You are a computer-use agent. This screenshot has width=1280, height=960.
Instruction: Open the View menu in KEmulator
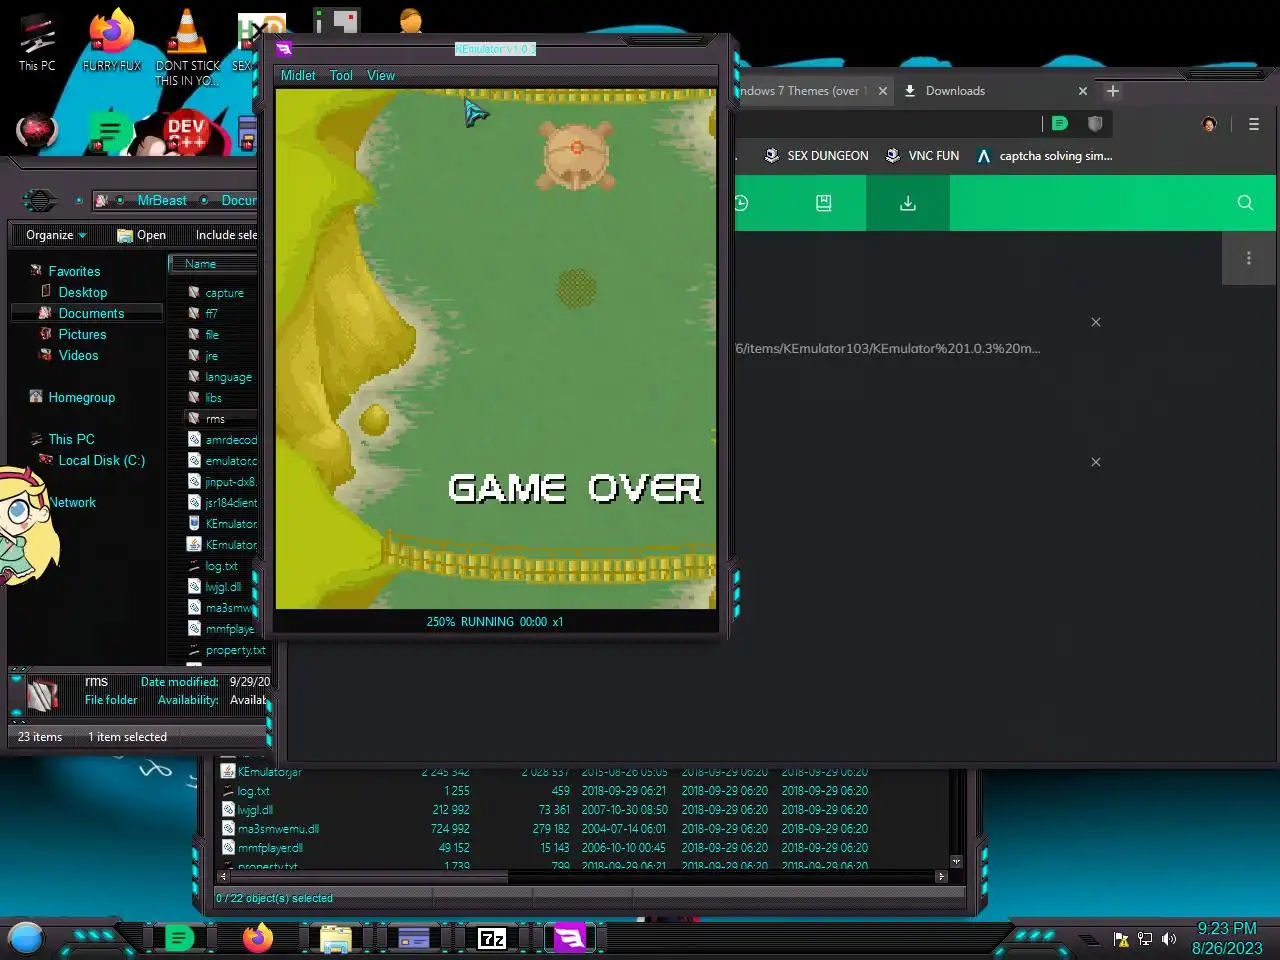[x=381, y=75]
